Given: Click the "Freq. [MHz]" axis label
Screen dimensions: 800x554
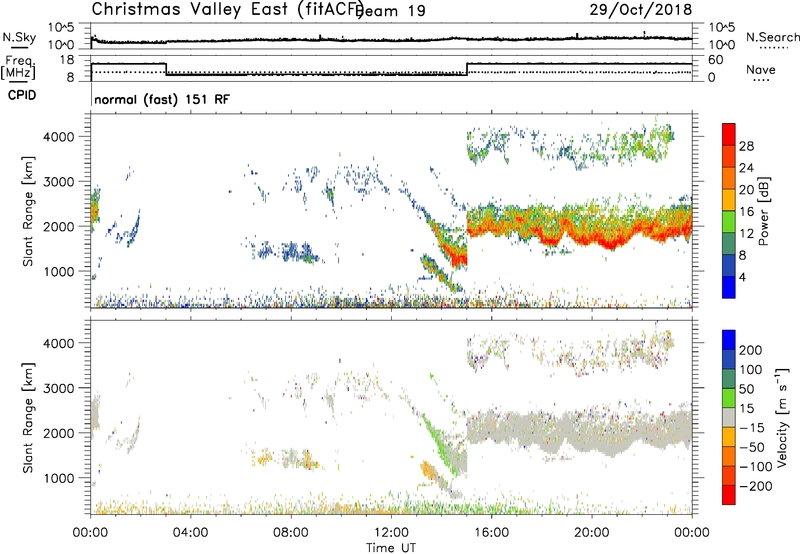Looking at the screenshot, I should point(18,67).
